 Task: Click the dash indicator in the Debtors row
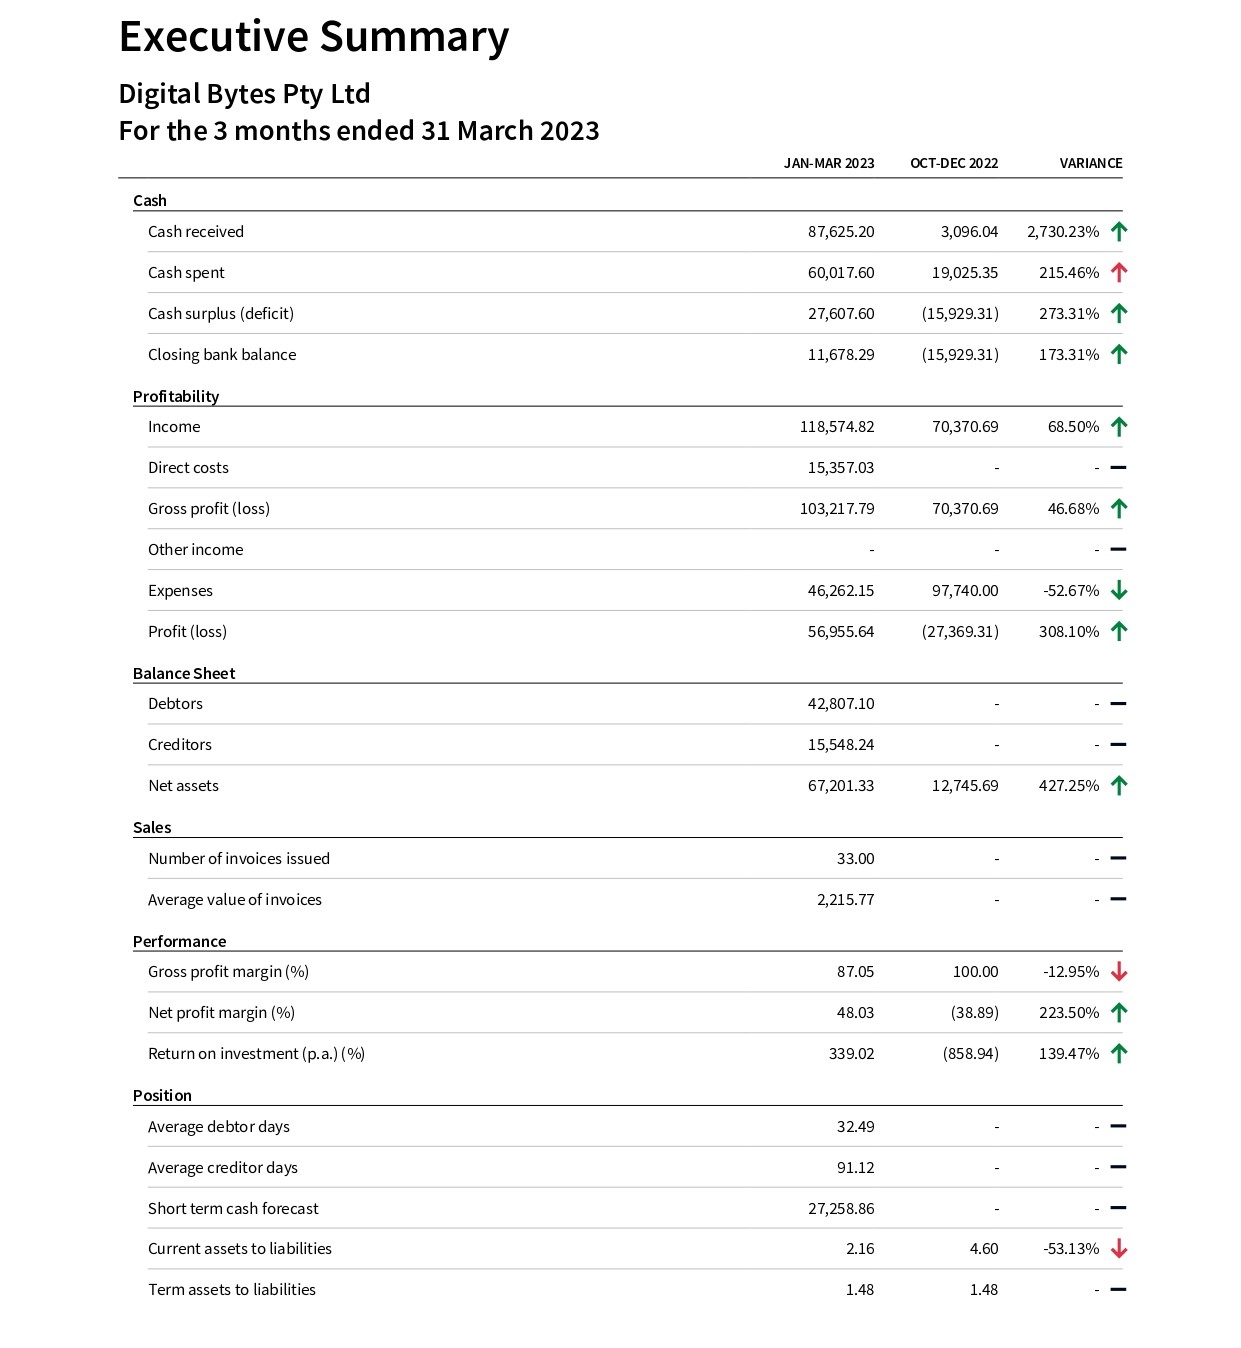pyautogui.click(x=1118, y=703)
